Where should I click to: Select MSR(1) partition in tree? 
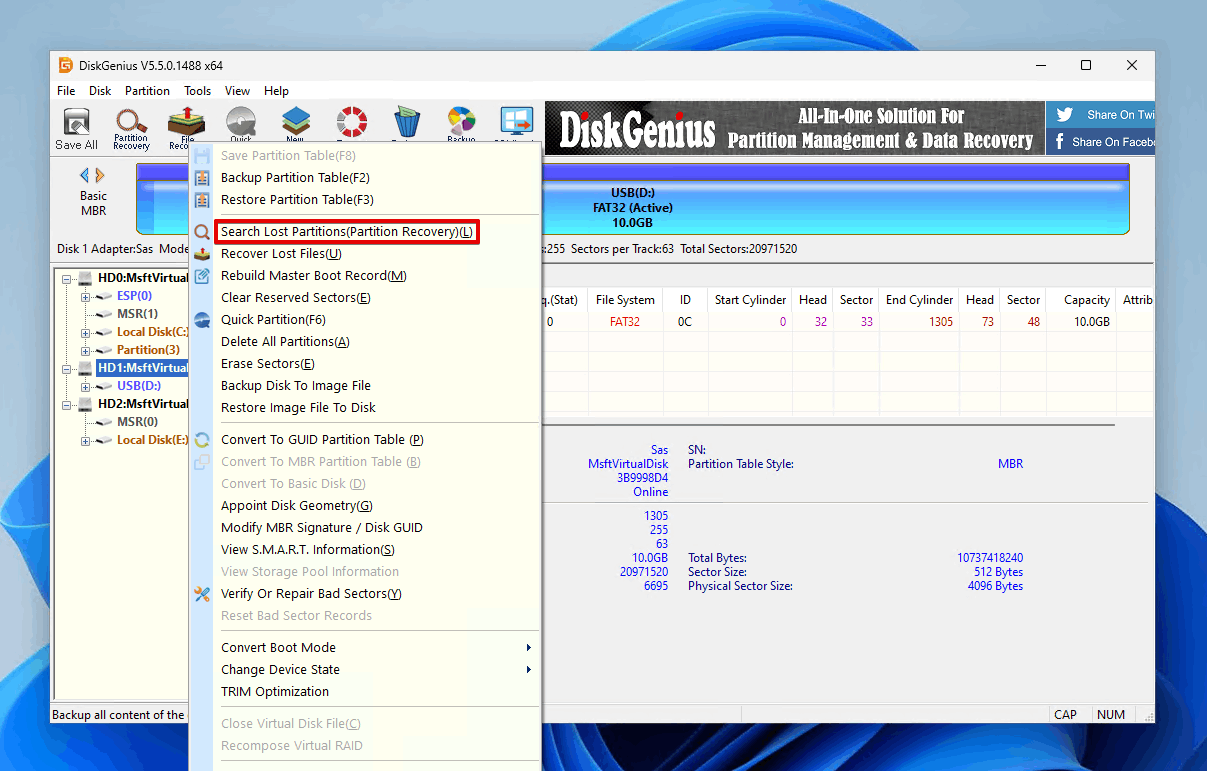click(x=137, y=314)
